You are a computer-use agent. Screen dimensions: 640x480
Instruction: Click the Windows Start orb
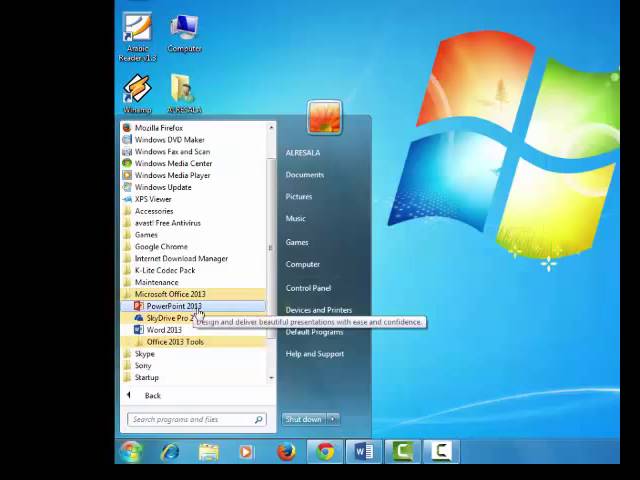click(131, 452)
